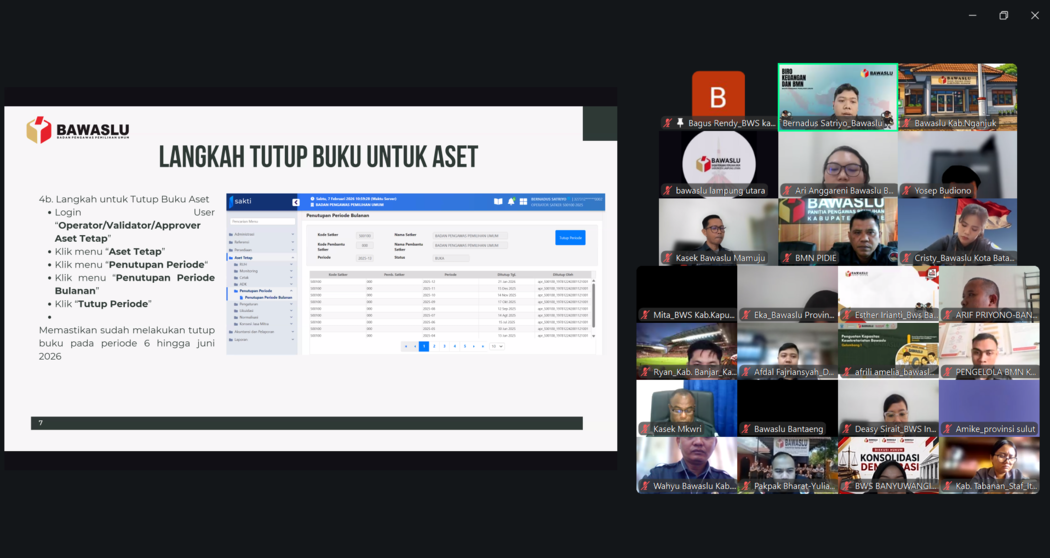Click the blue Tutup Periode button
This screenshot has height=558, width=1050.
(x=571, y=238)
